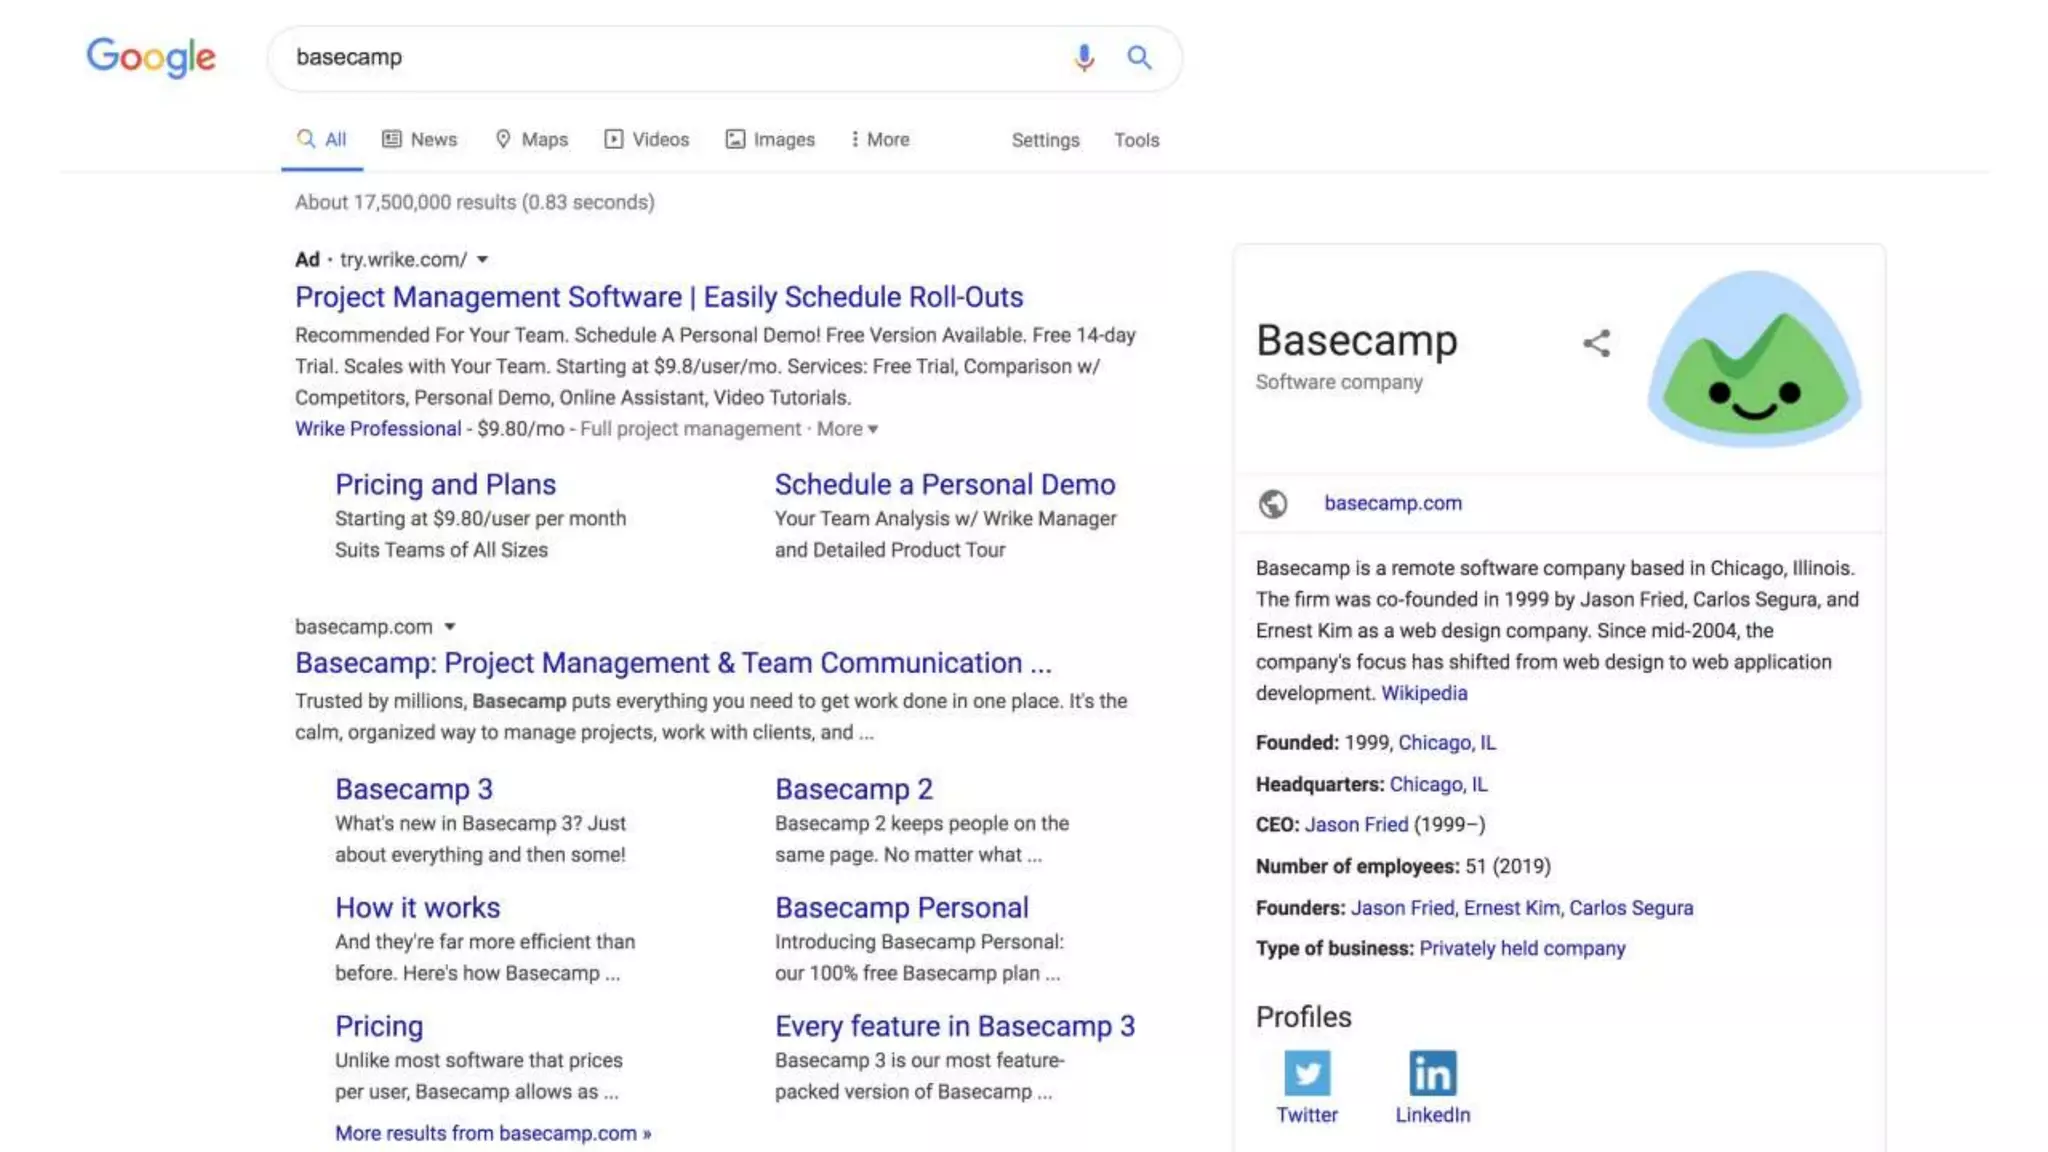This screenshot has width=2048, height=1152.
Task: Click into the basecamp search field
Action: 660,58
